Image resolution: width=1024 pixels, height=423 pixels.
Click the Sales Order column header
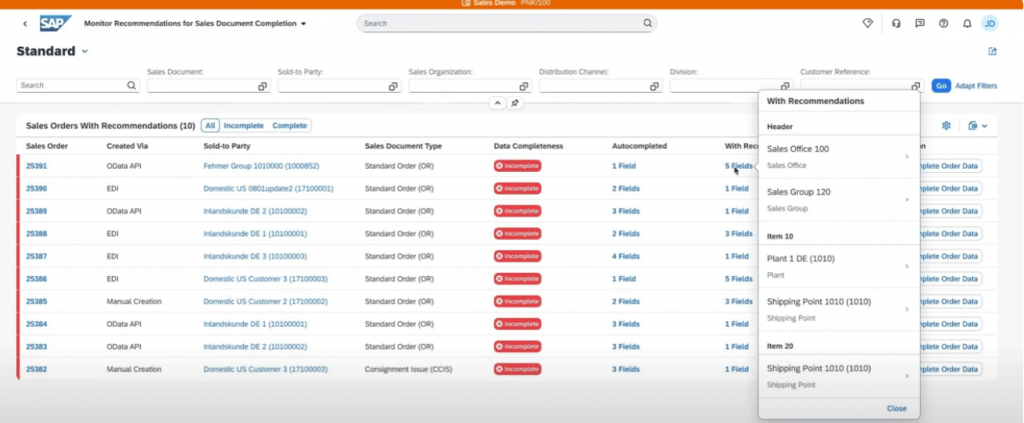[x=47, y=146]
